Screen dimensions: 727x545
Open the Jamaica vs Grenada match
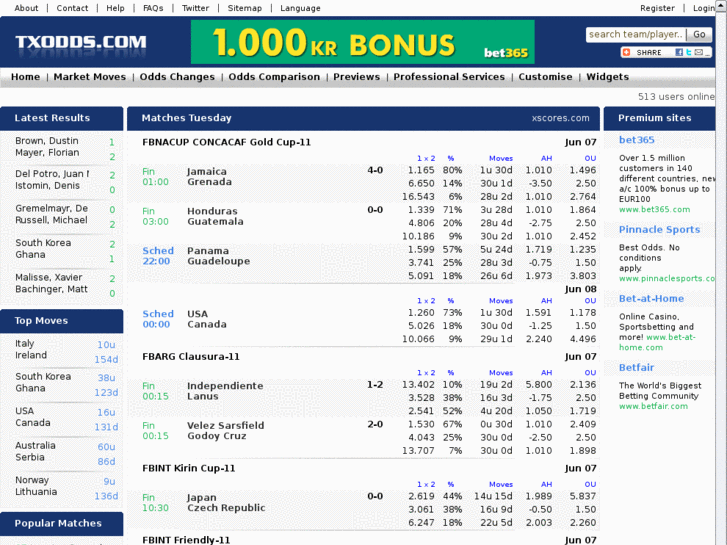point(210,177)
